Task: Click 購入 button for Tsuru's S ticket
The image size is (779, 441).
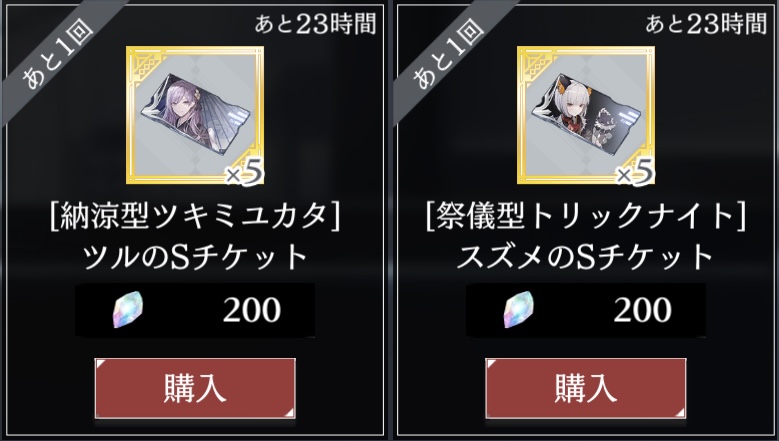Action: tap(195, 388)
